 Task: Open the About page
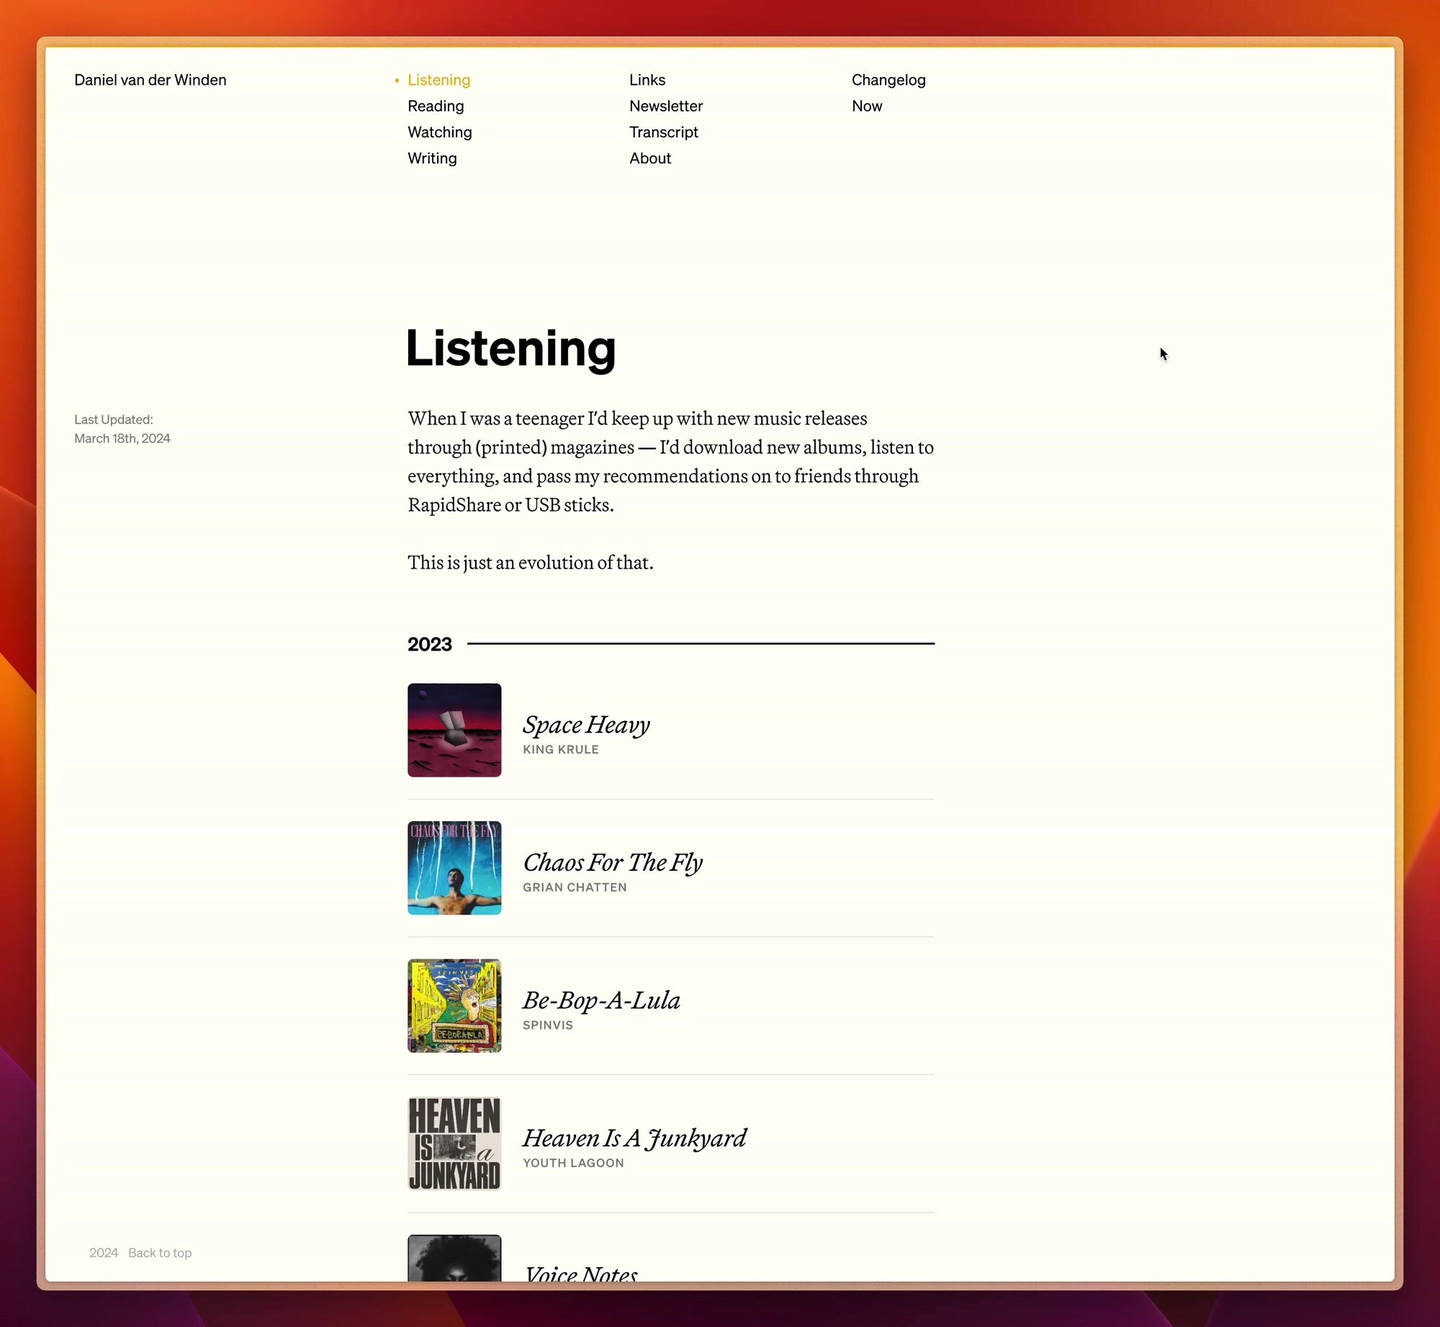pos(650,158)
